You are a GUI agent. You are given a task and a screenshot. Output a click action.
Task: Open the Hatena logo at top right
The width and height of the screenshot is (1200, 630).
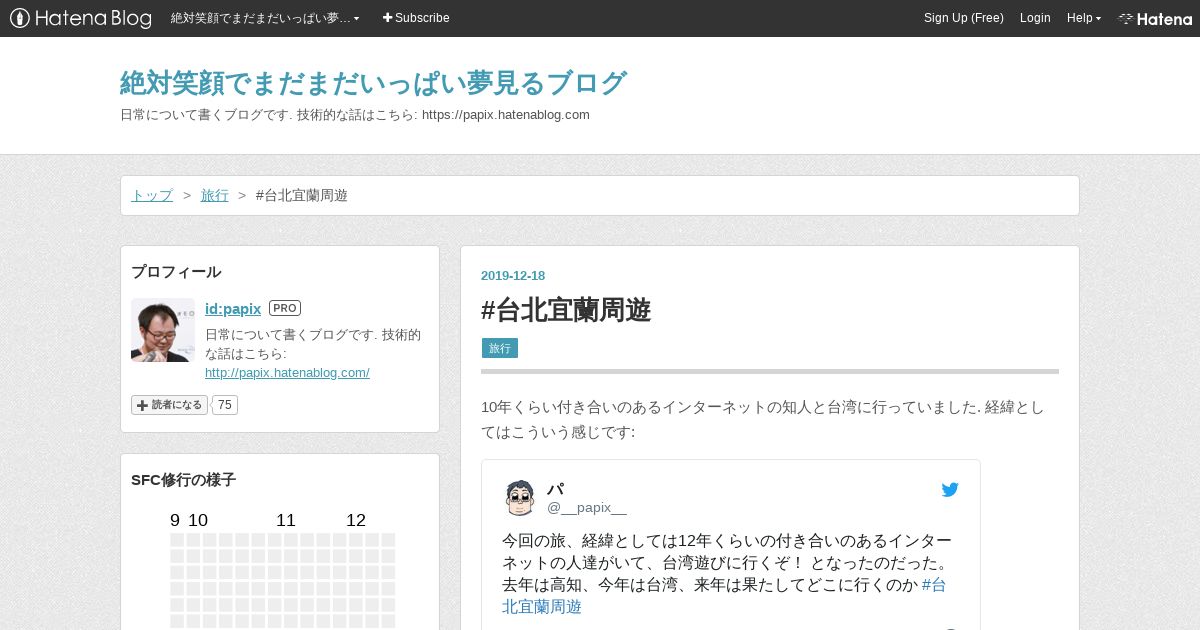1155,18
